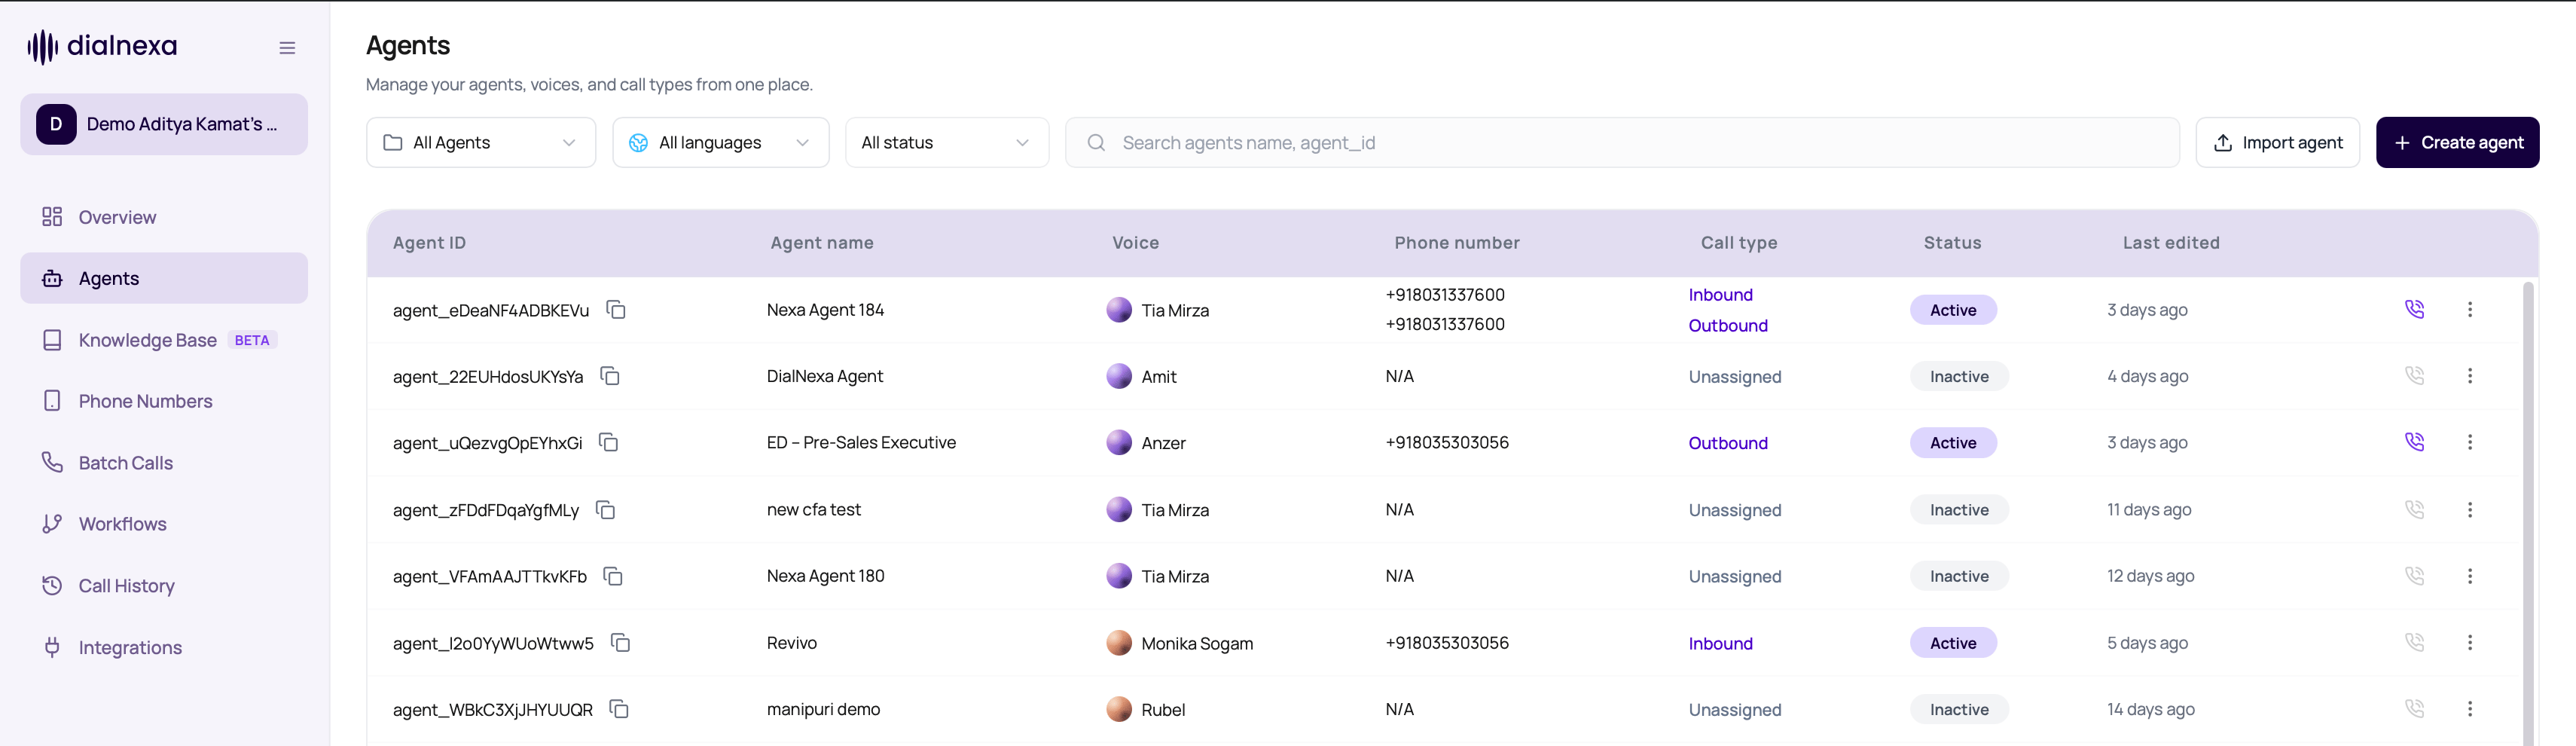This screenshot has width=2576, height=746.
Task: Click the Last edited column header
Action: 2170,243
